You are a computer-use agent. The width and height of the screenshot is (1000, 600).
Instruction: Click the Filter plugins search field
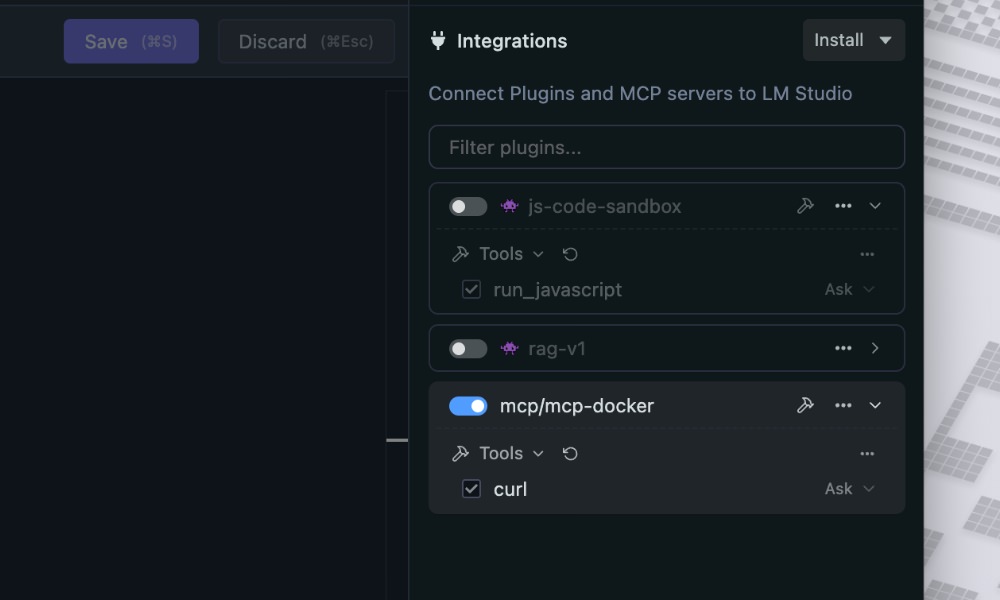pyautogui.click(x=667, y=147)
